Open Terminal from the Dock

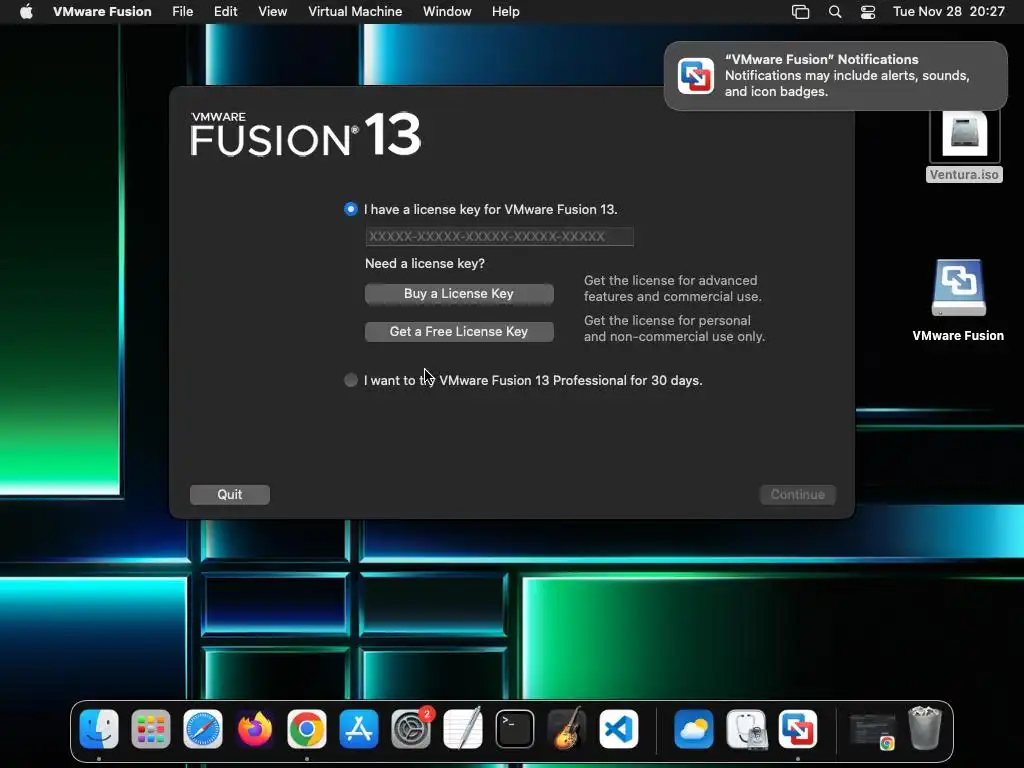click(515, 729)
